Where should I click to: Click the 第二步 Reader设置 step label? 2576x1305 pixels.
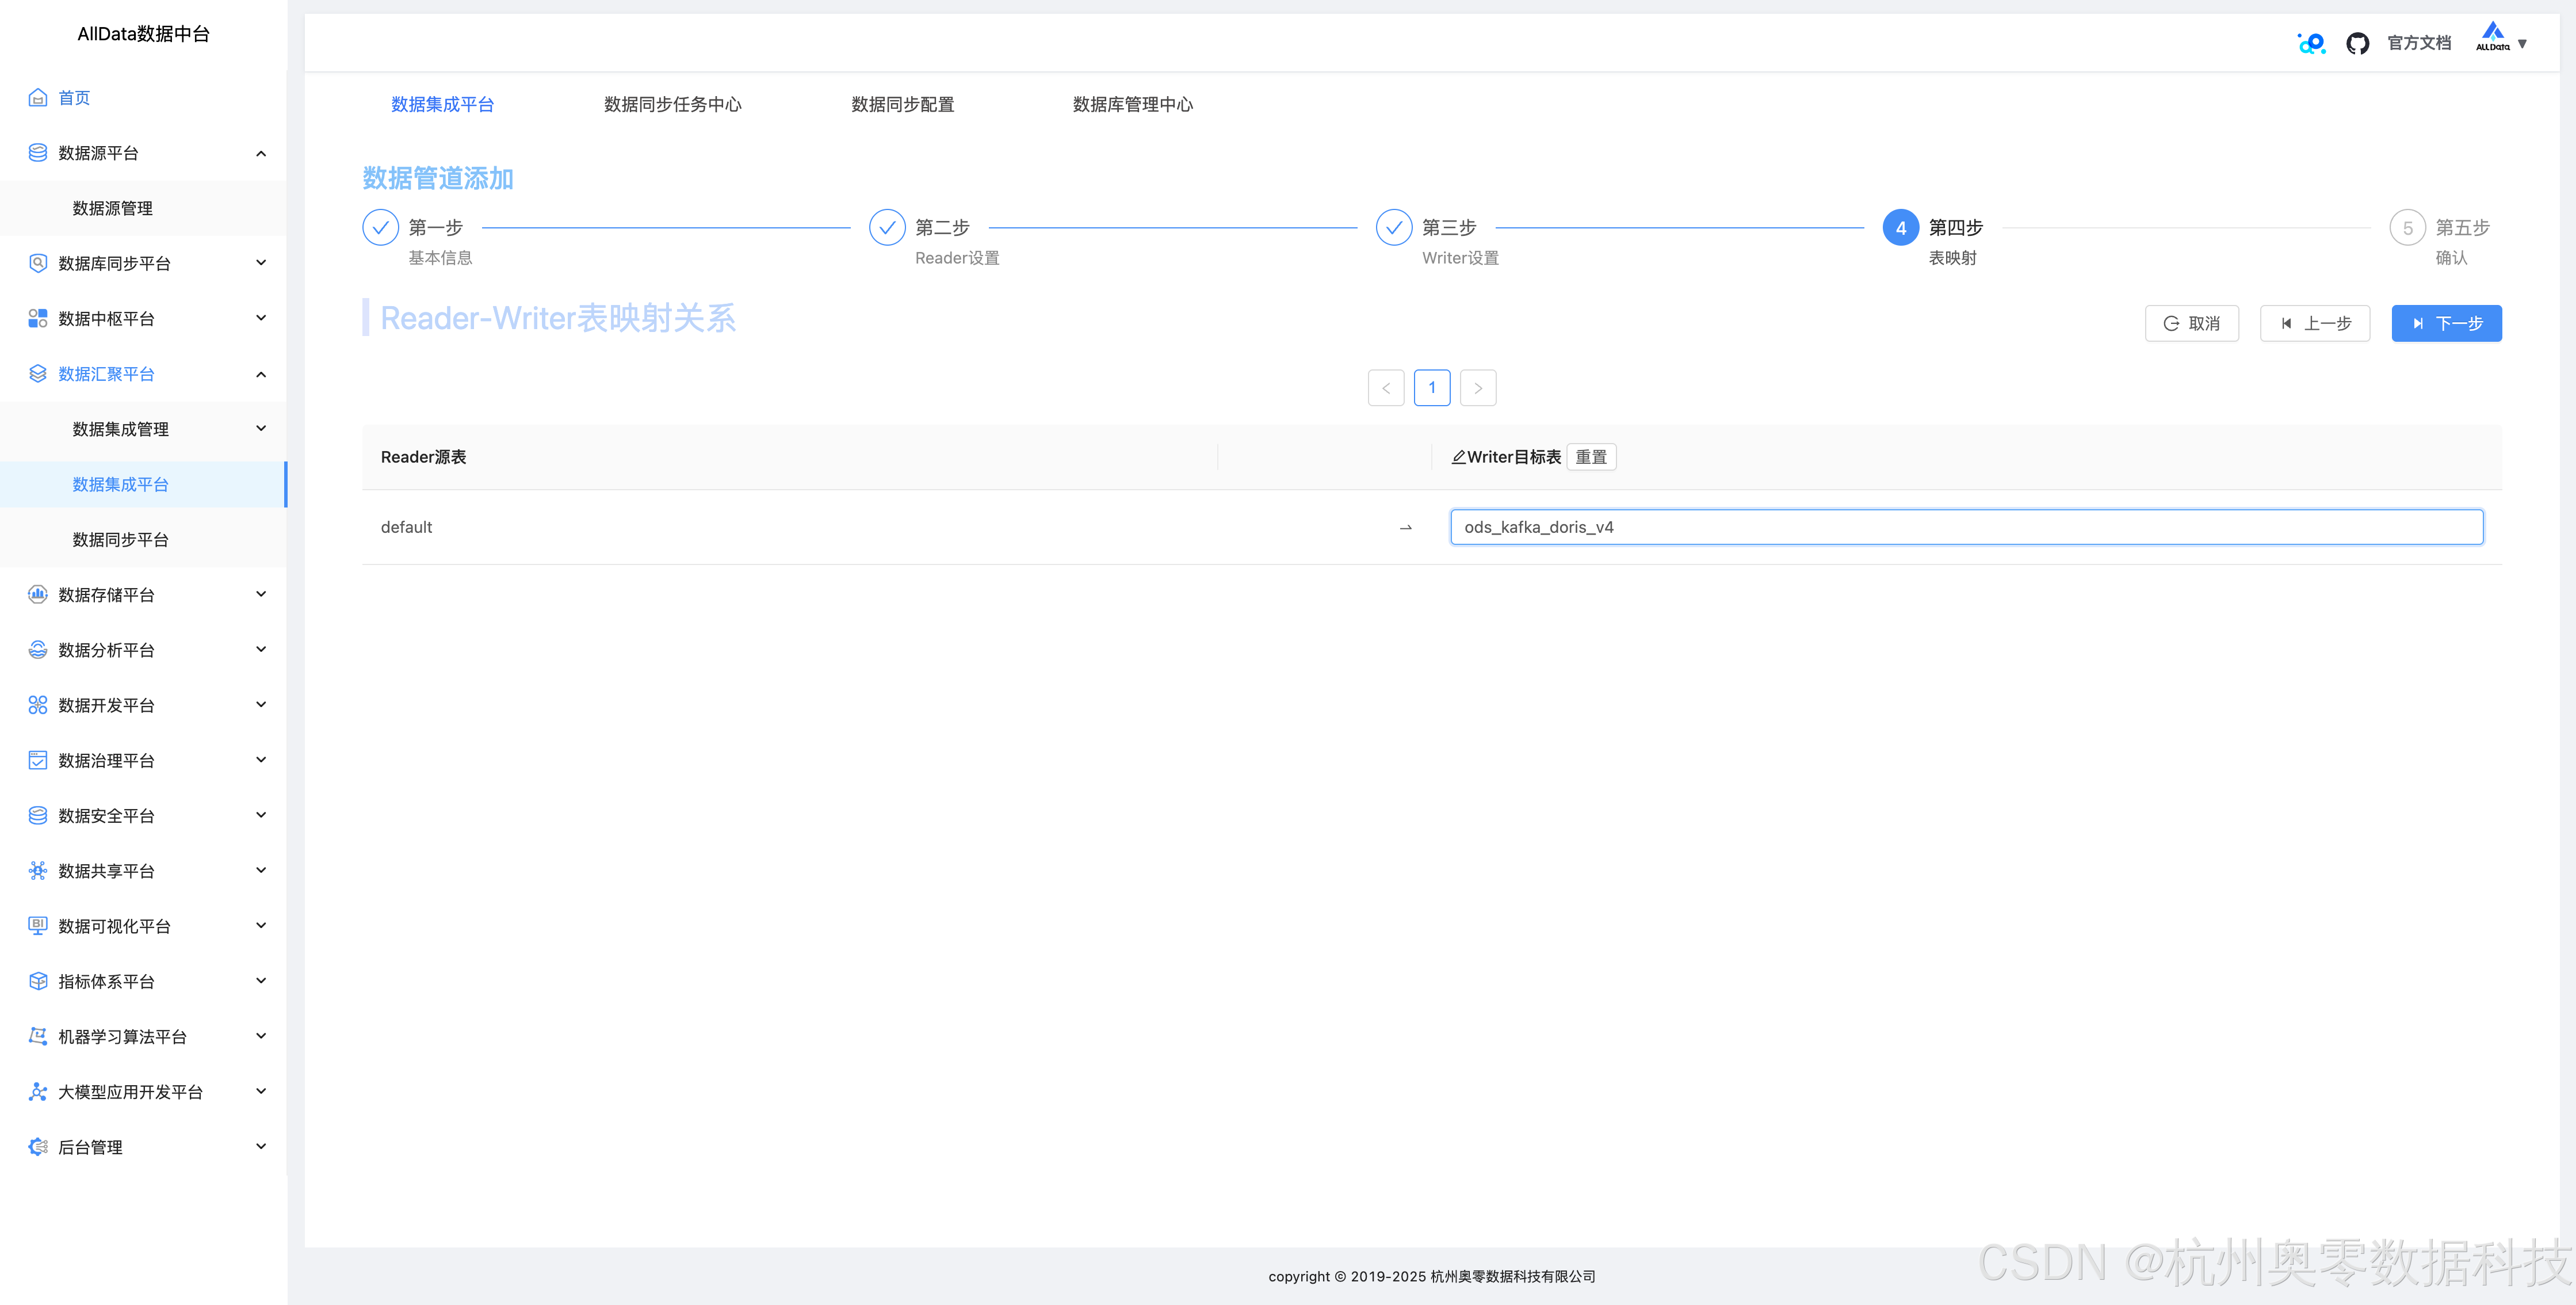pyautogui.click(x=957, y=242)
